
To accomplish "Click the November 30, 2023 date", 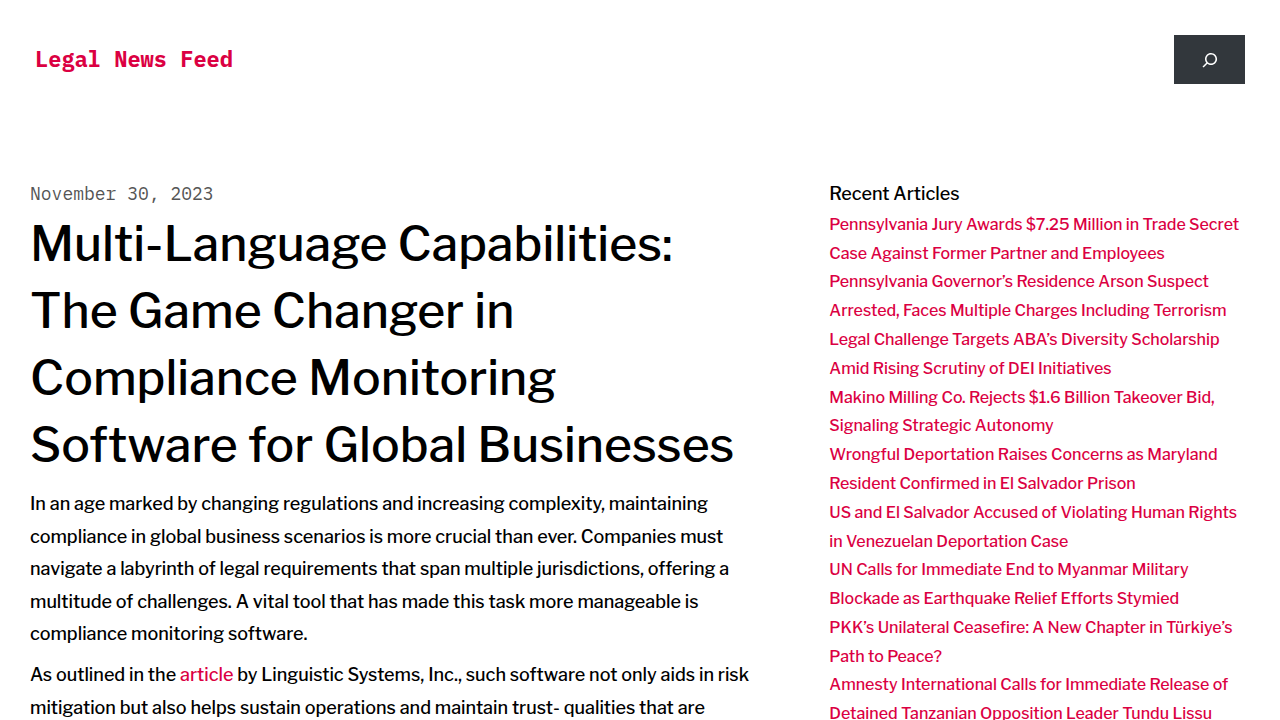I will (x=122, y=194).
